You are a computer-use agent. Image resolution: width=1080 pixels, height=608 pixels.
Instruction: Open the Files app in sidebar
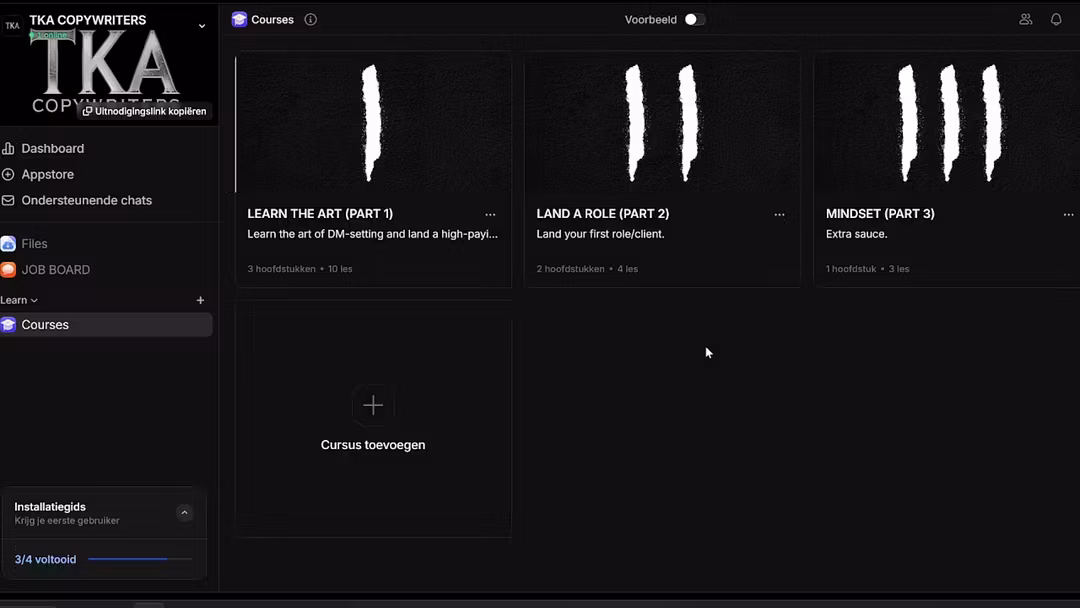[34, 243]
